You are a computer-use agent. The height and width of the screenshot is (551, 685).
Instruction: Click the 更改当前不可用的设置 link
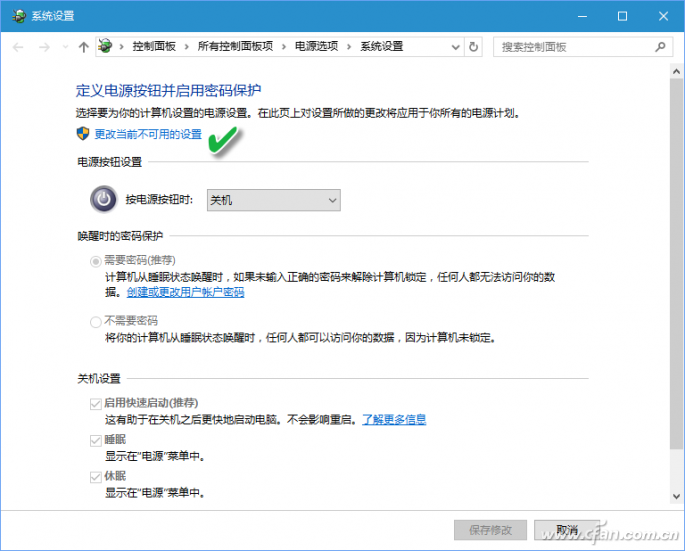click(x=148, y=134)
